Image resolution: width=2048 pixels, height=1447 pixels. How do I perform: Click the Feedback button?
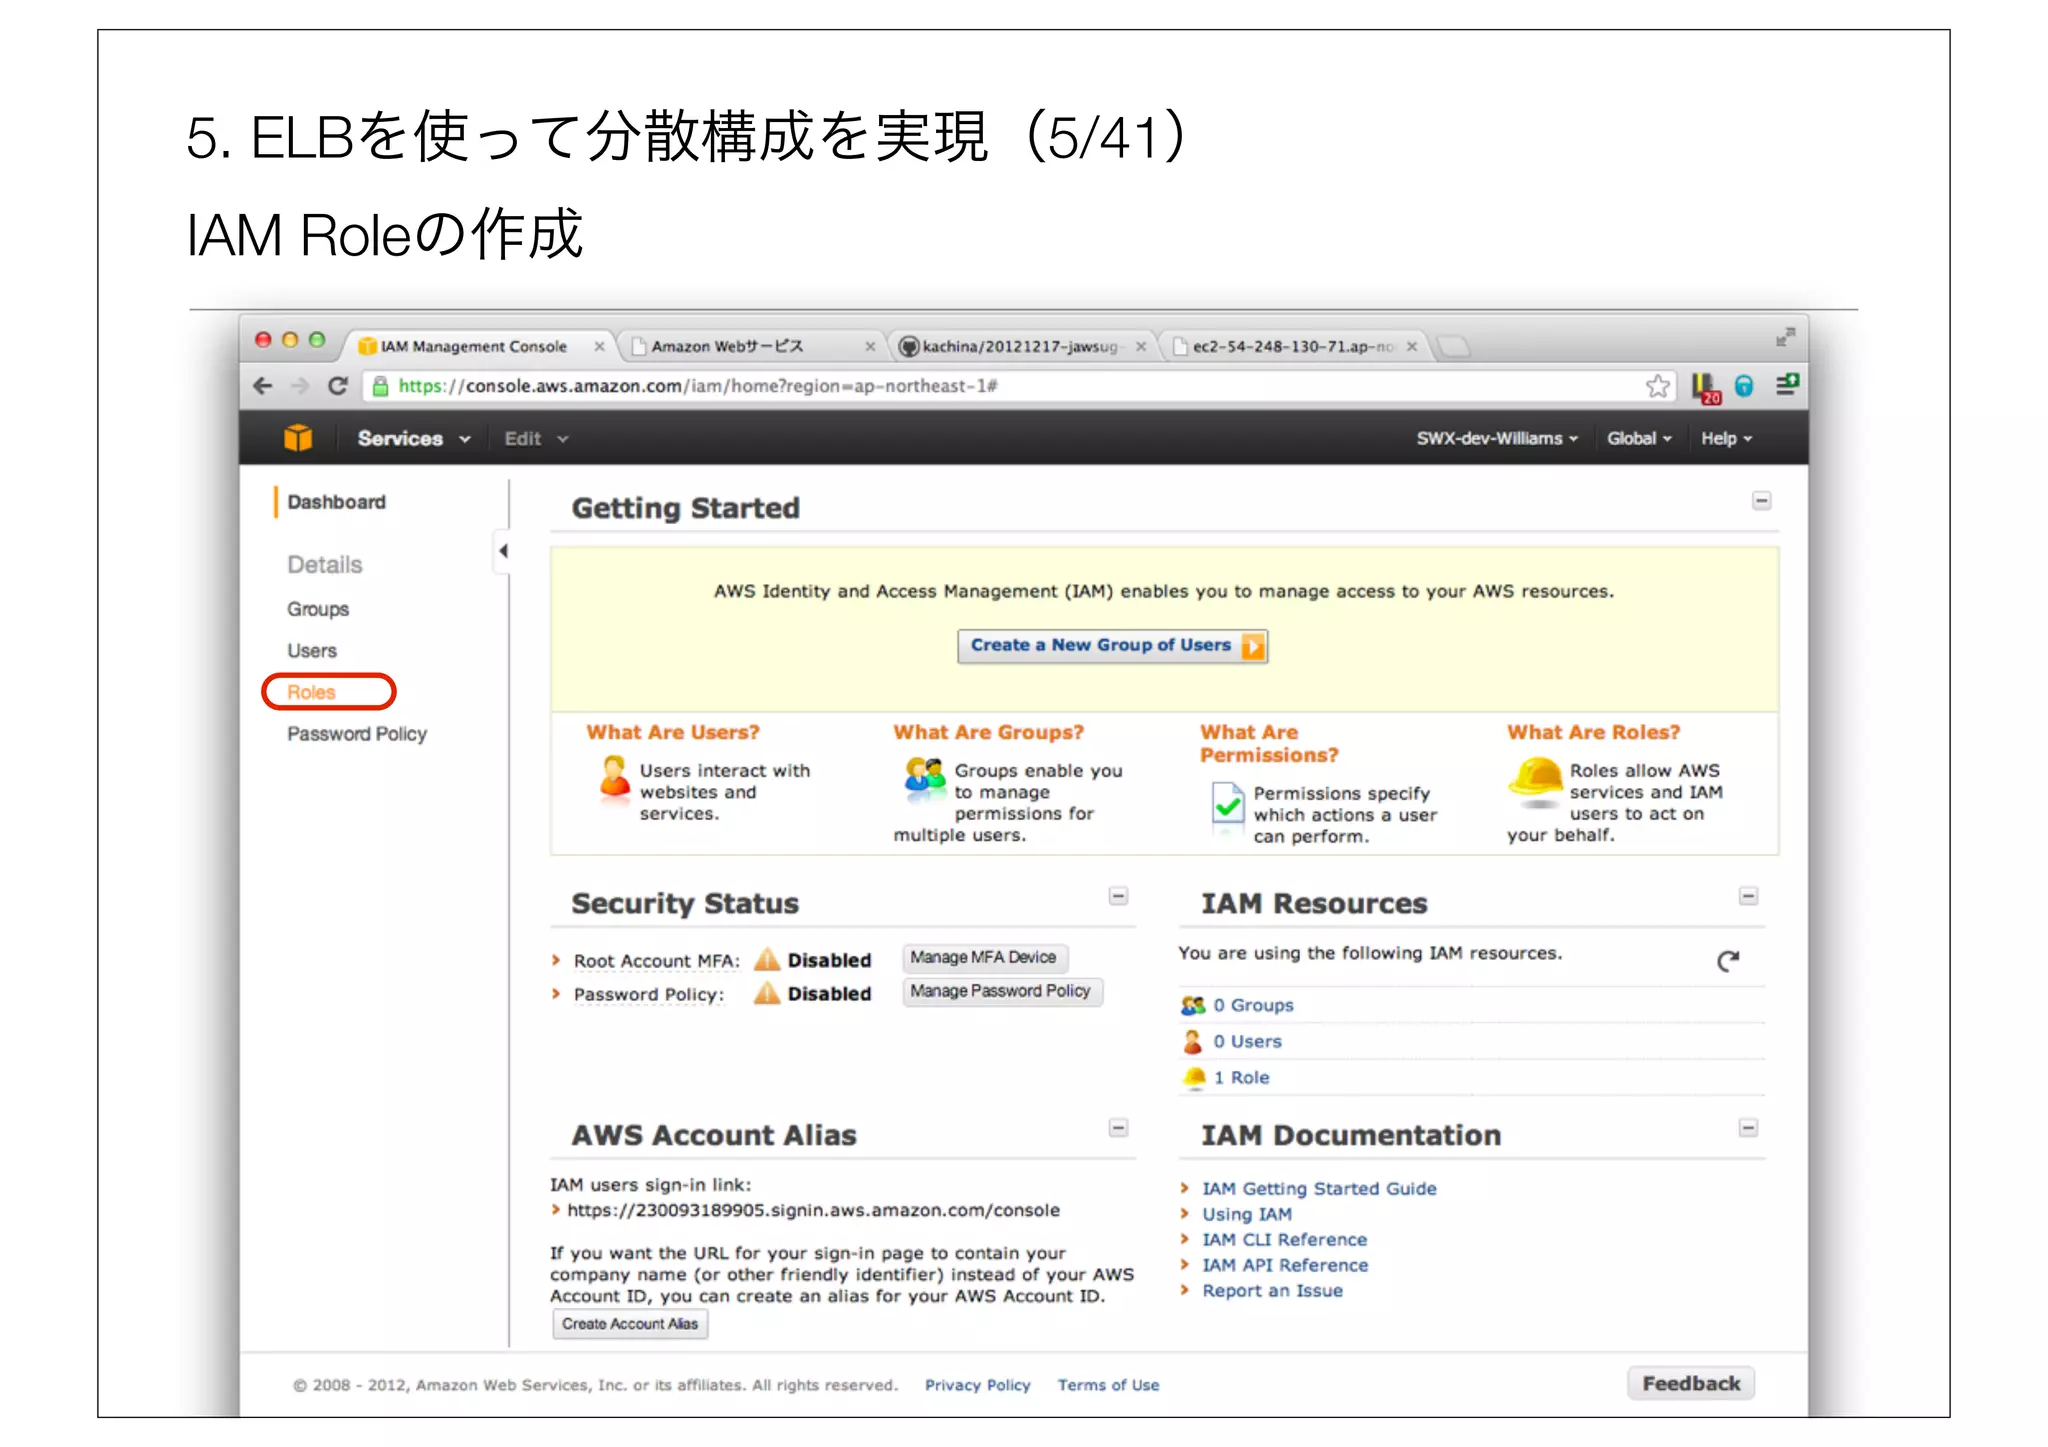tap(1691, 1384)
